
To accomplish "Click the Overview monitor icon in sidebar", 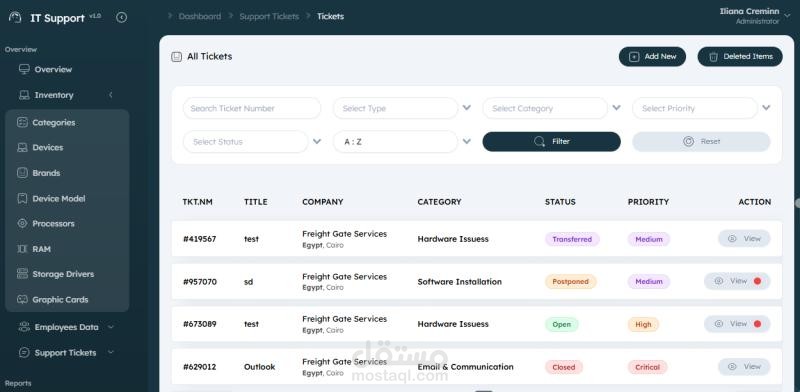I will tap(24, 69).
